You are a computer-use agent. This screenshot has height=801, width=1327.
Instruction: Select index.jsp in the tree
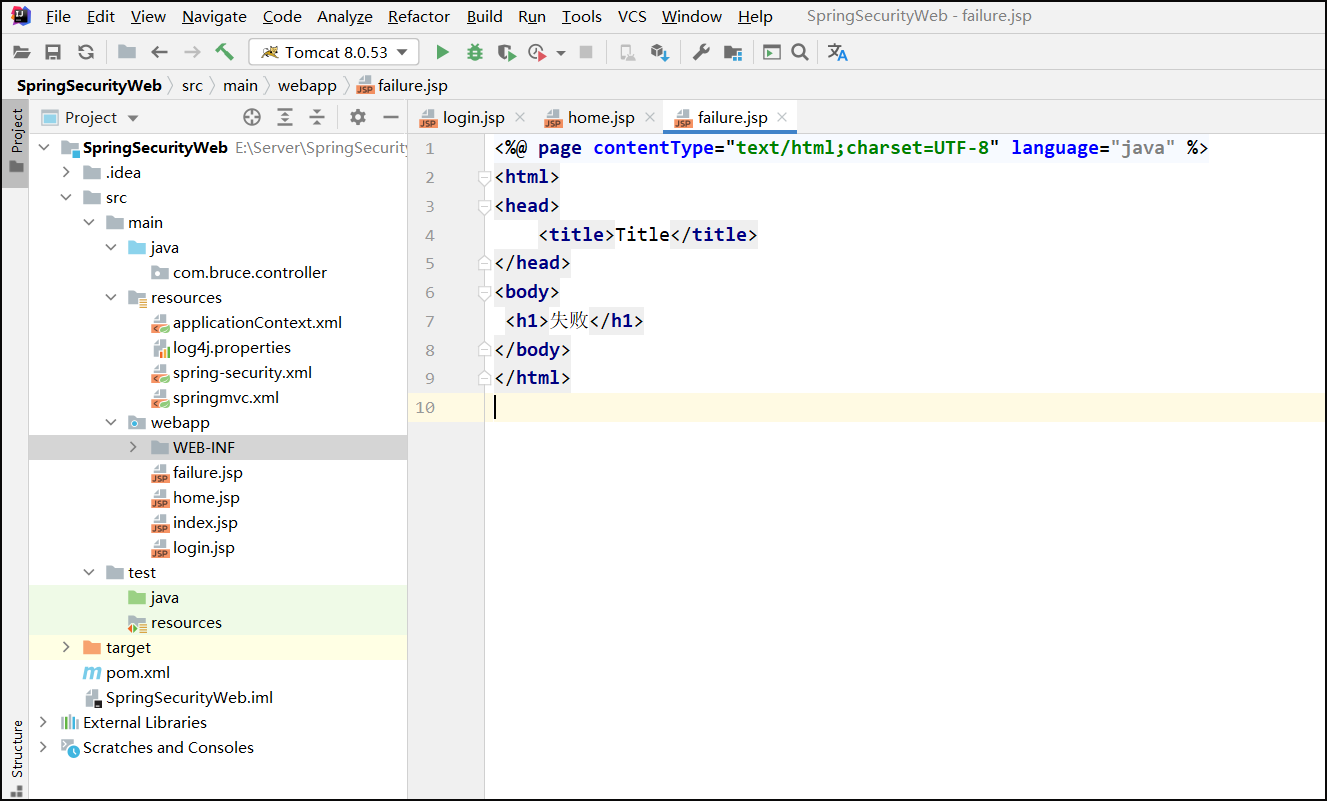[205, 523]
